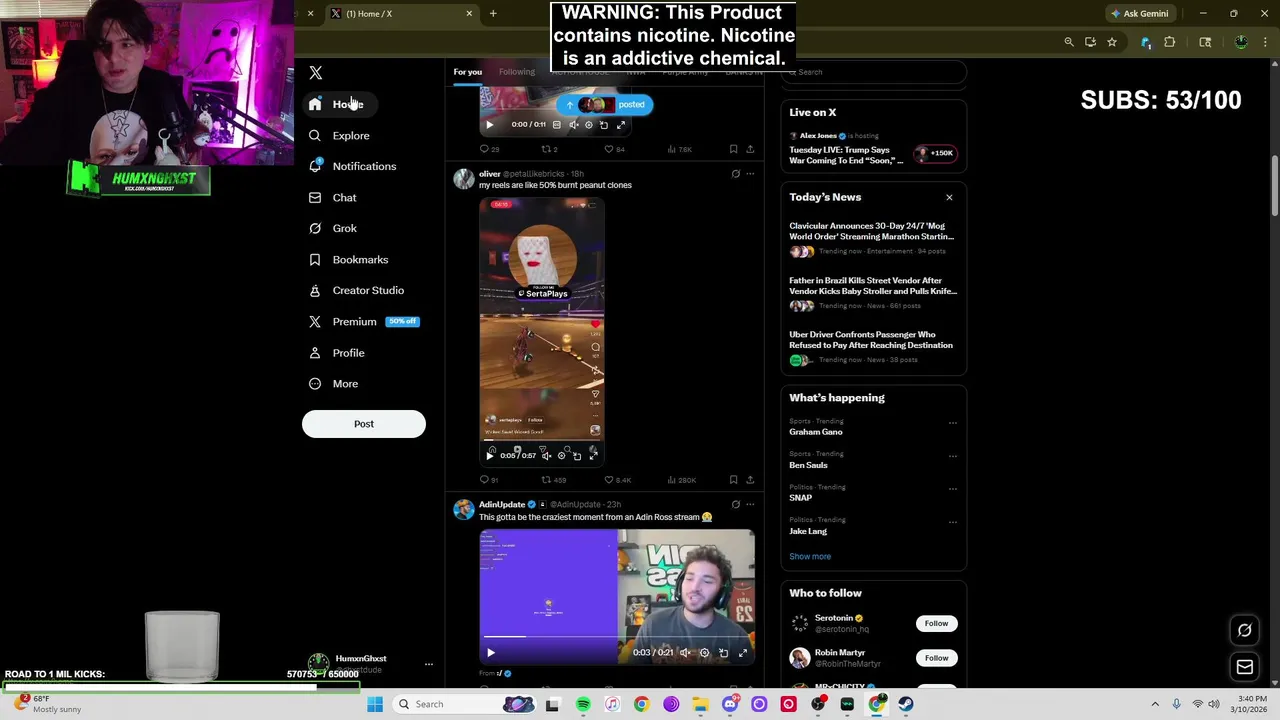
Task: Open the three-dot menu on AdinUpdate's post
Action: click(x=750, y=504)
